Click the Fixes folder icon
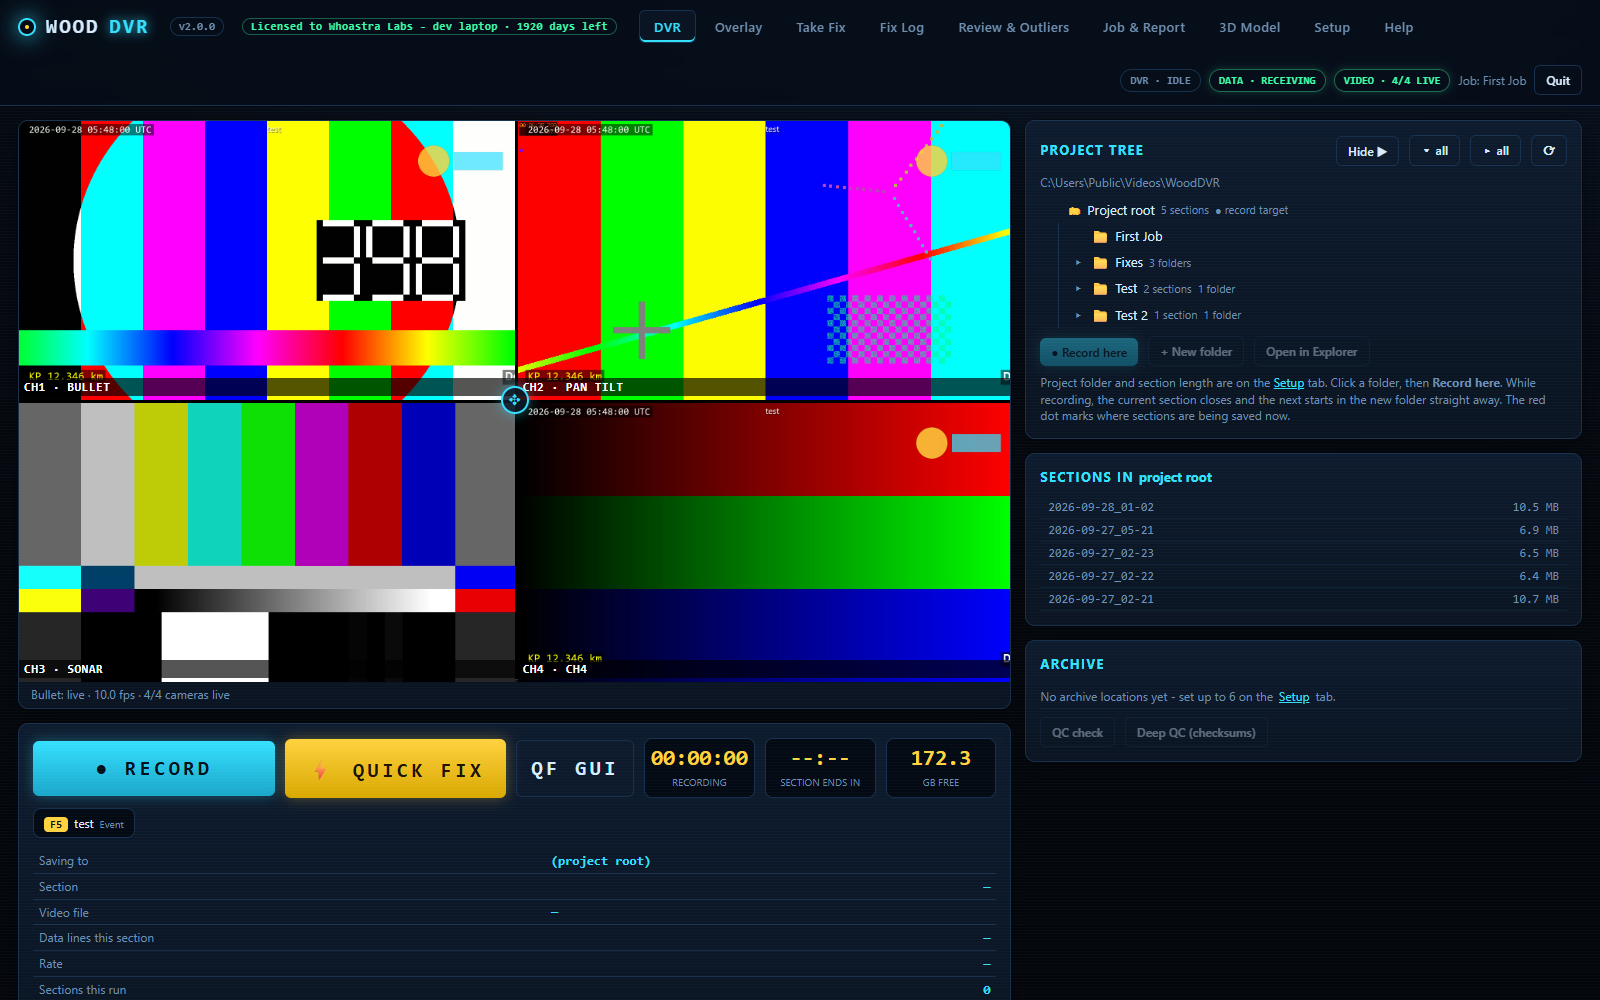Screen dimensions: 1600x1000 coord(1100,263)
